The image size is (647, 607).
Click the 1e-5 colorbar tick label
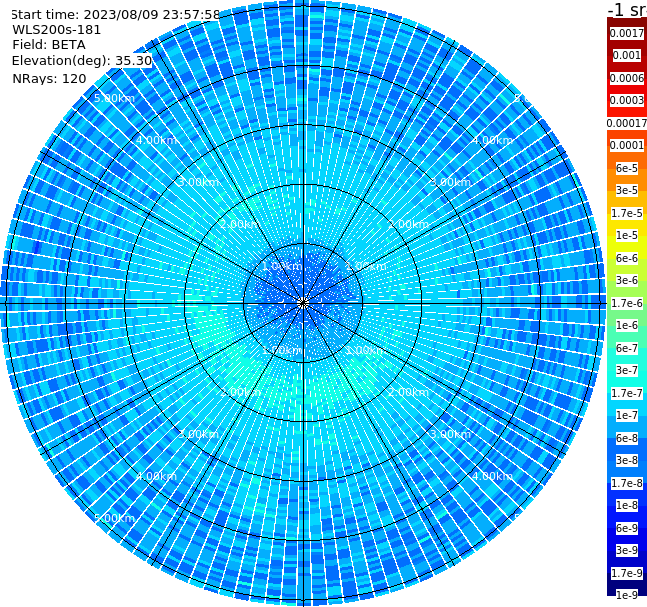[x=627, y=235]
